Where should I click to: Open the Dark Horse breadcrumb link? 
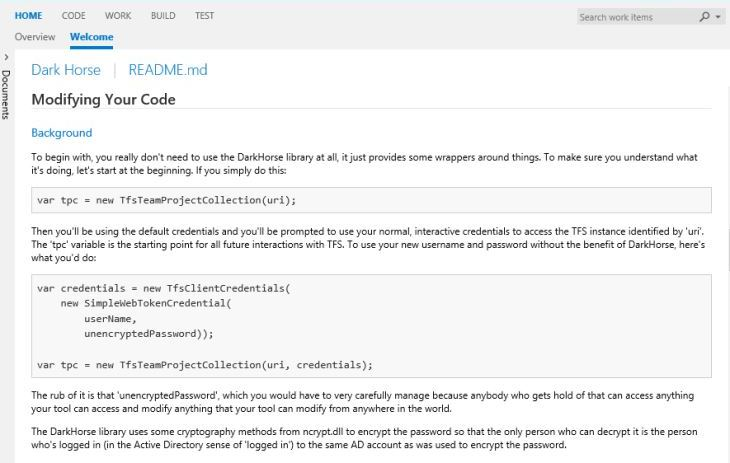coord(66,70)
